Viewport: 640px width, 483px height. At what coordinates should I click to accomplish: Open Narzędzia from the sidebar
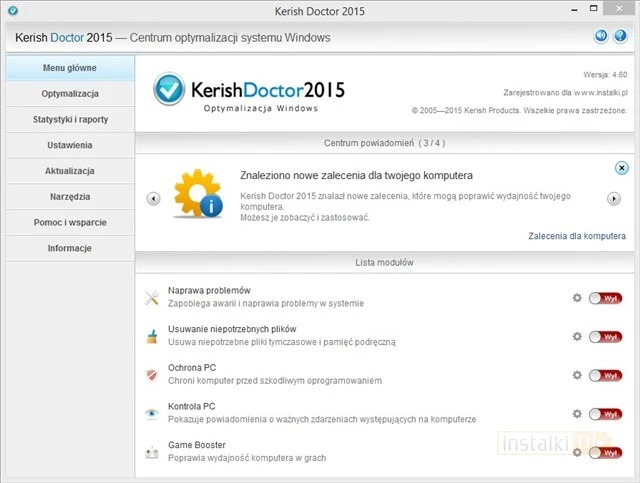pyautogui.click(x=69, y=197)
